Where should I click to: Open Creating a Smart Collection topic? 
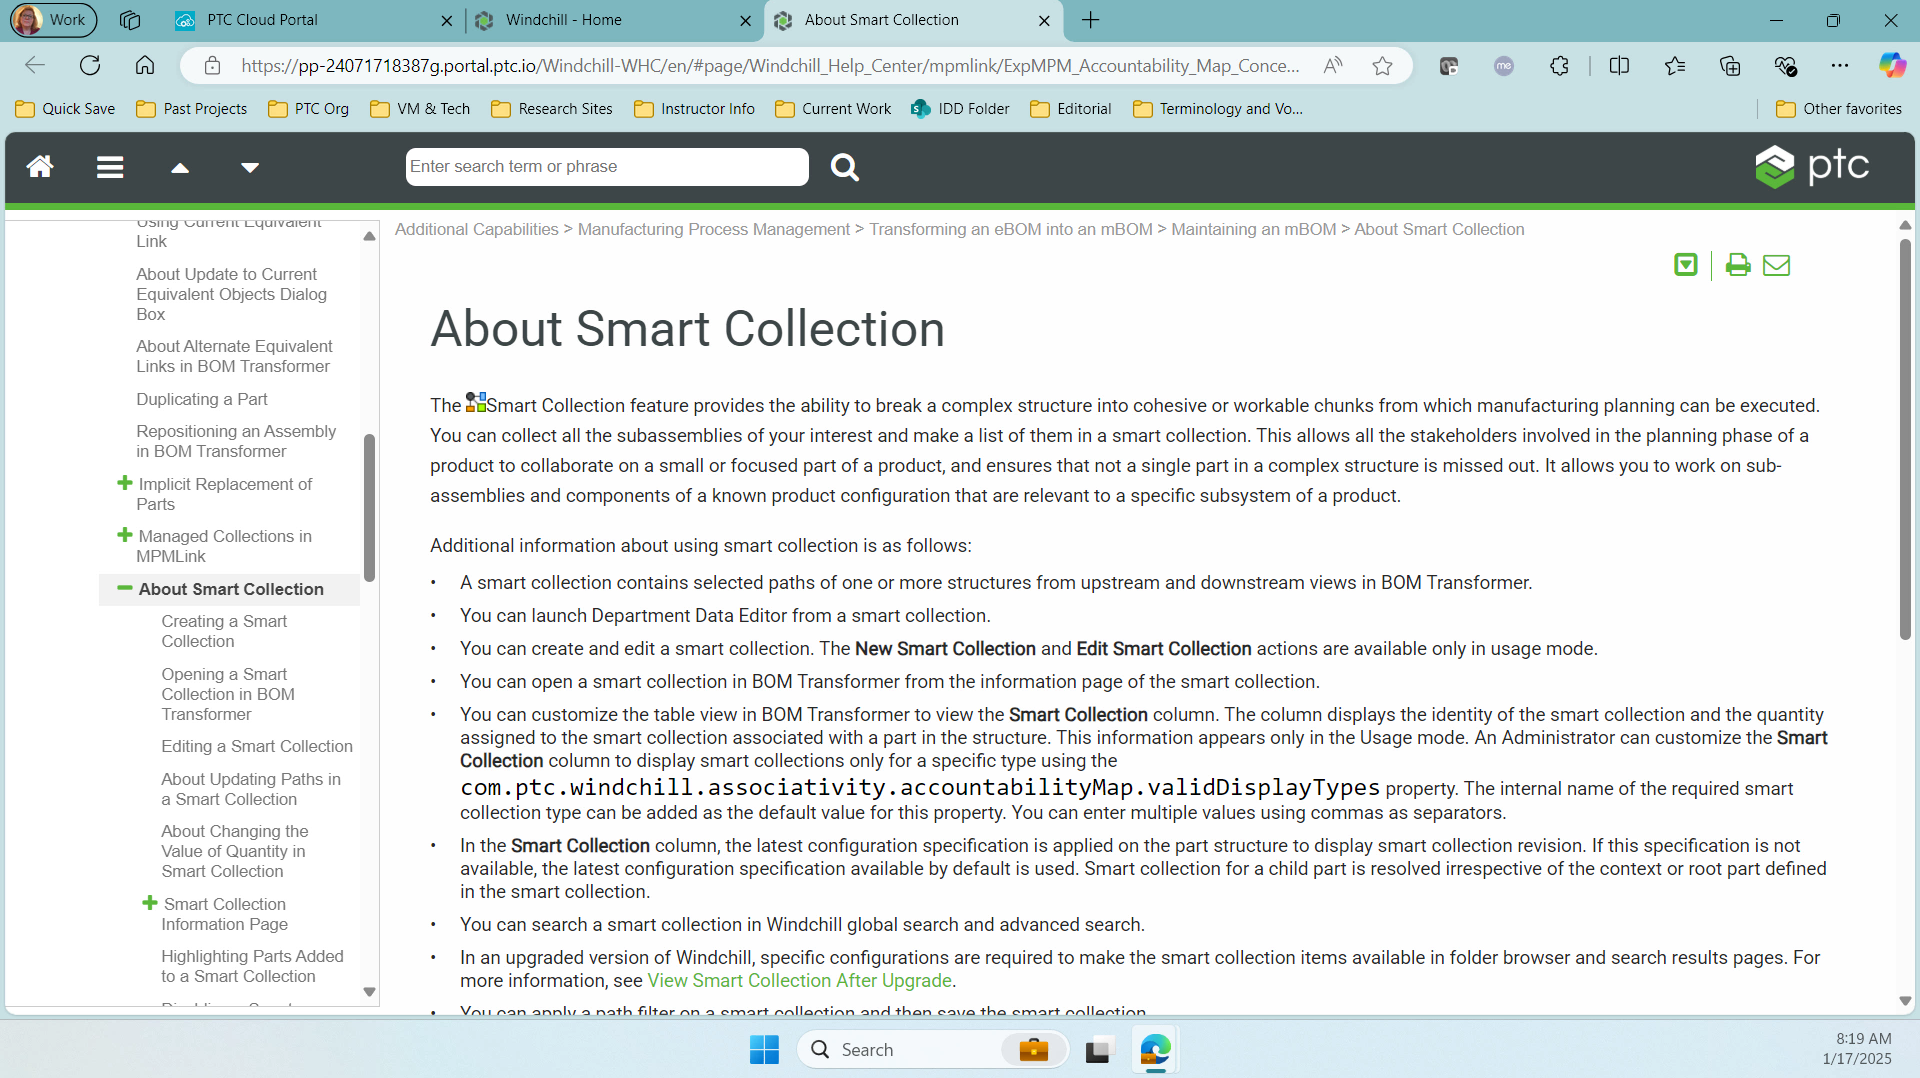(x=224, y=631)
